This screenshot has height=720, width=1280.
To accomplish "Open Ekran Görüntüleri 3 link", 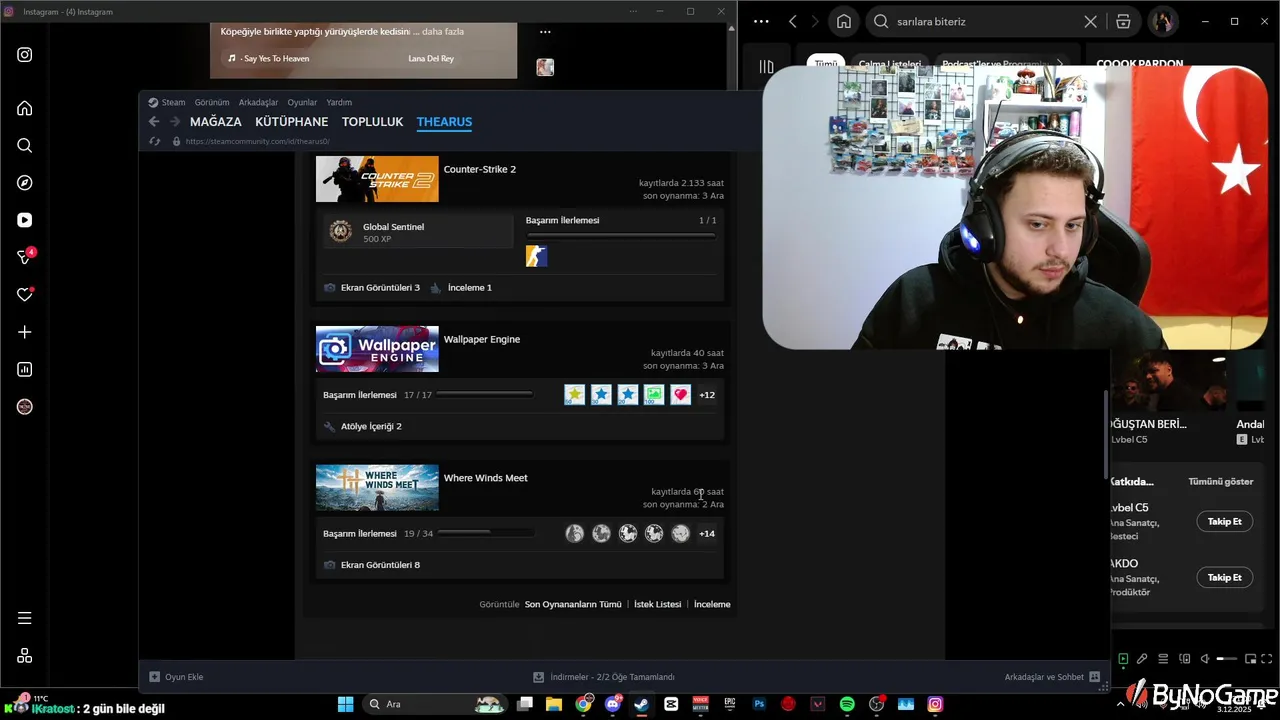I will pos(372,287).
